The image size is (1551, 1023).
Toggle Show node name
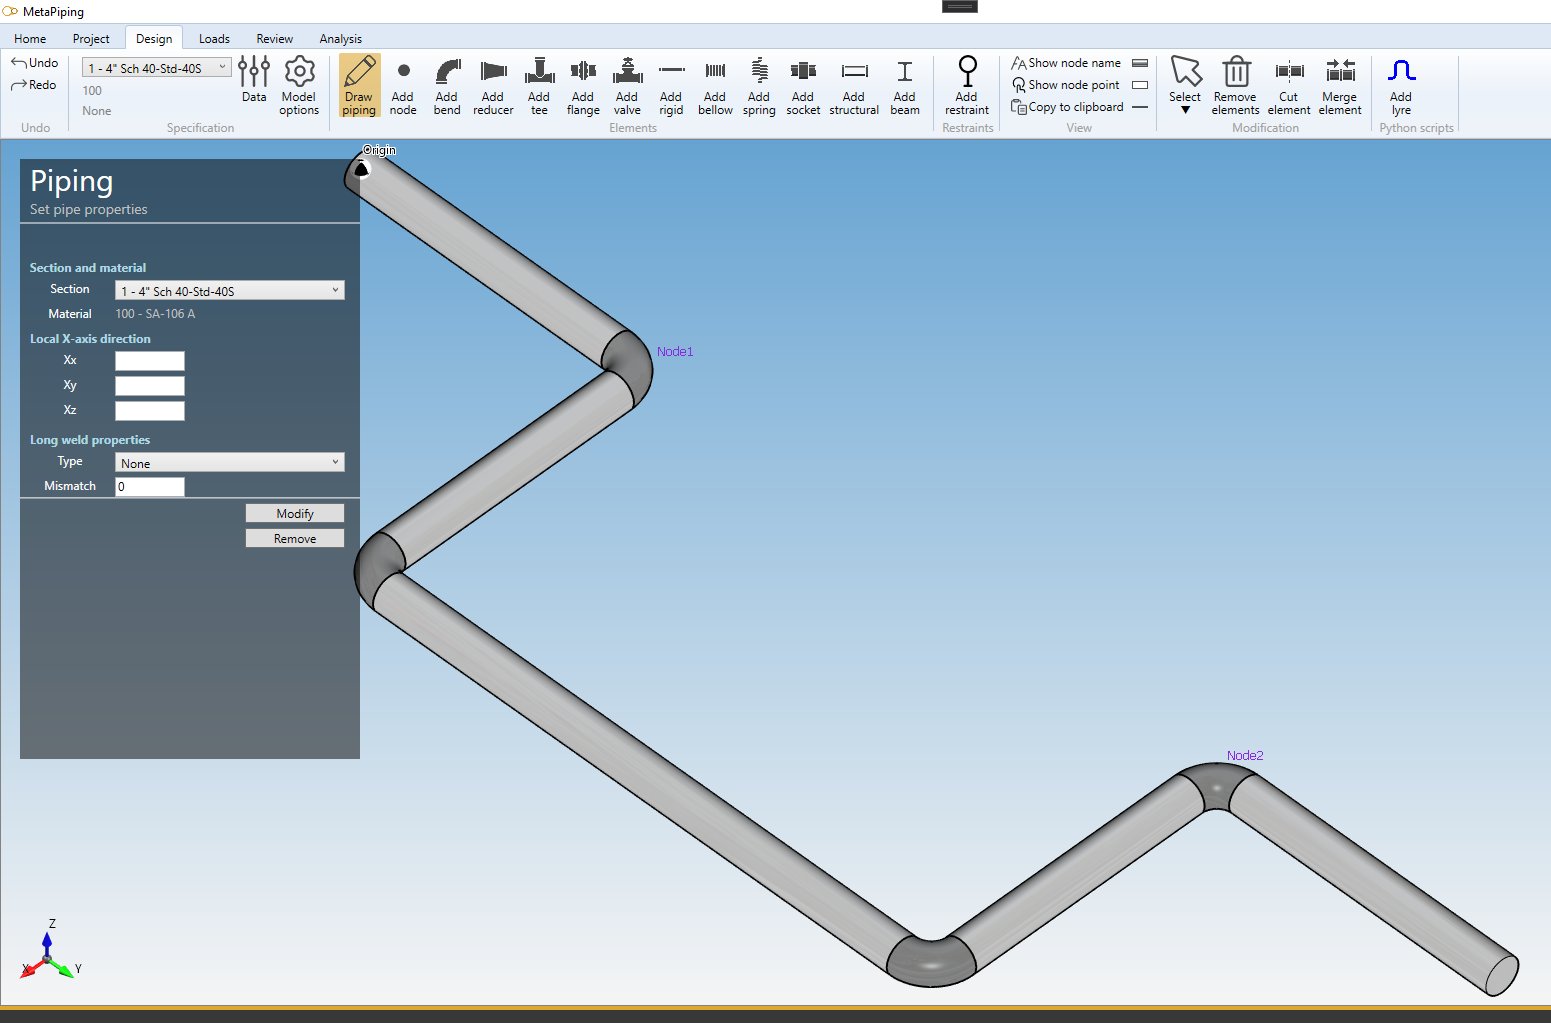click(1066, 63)
